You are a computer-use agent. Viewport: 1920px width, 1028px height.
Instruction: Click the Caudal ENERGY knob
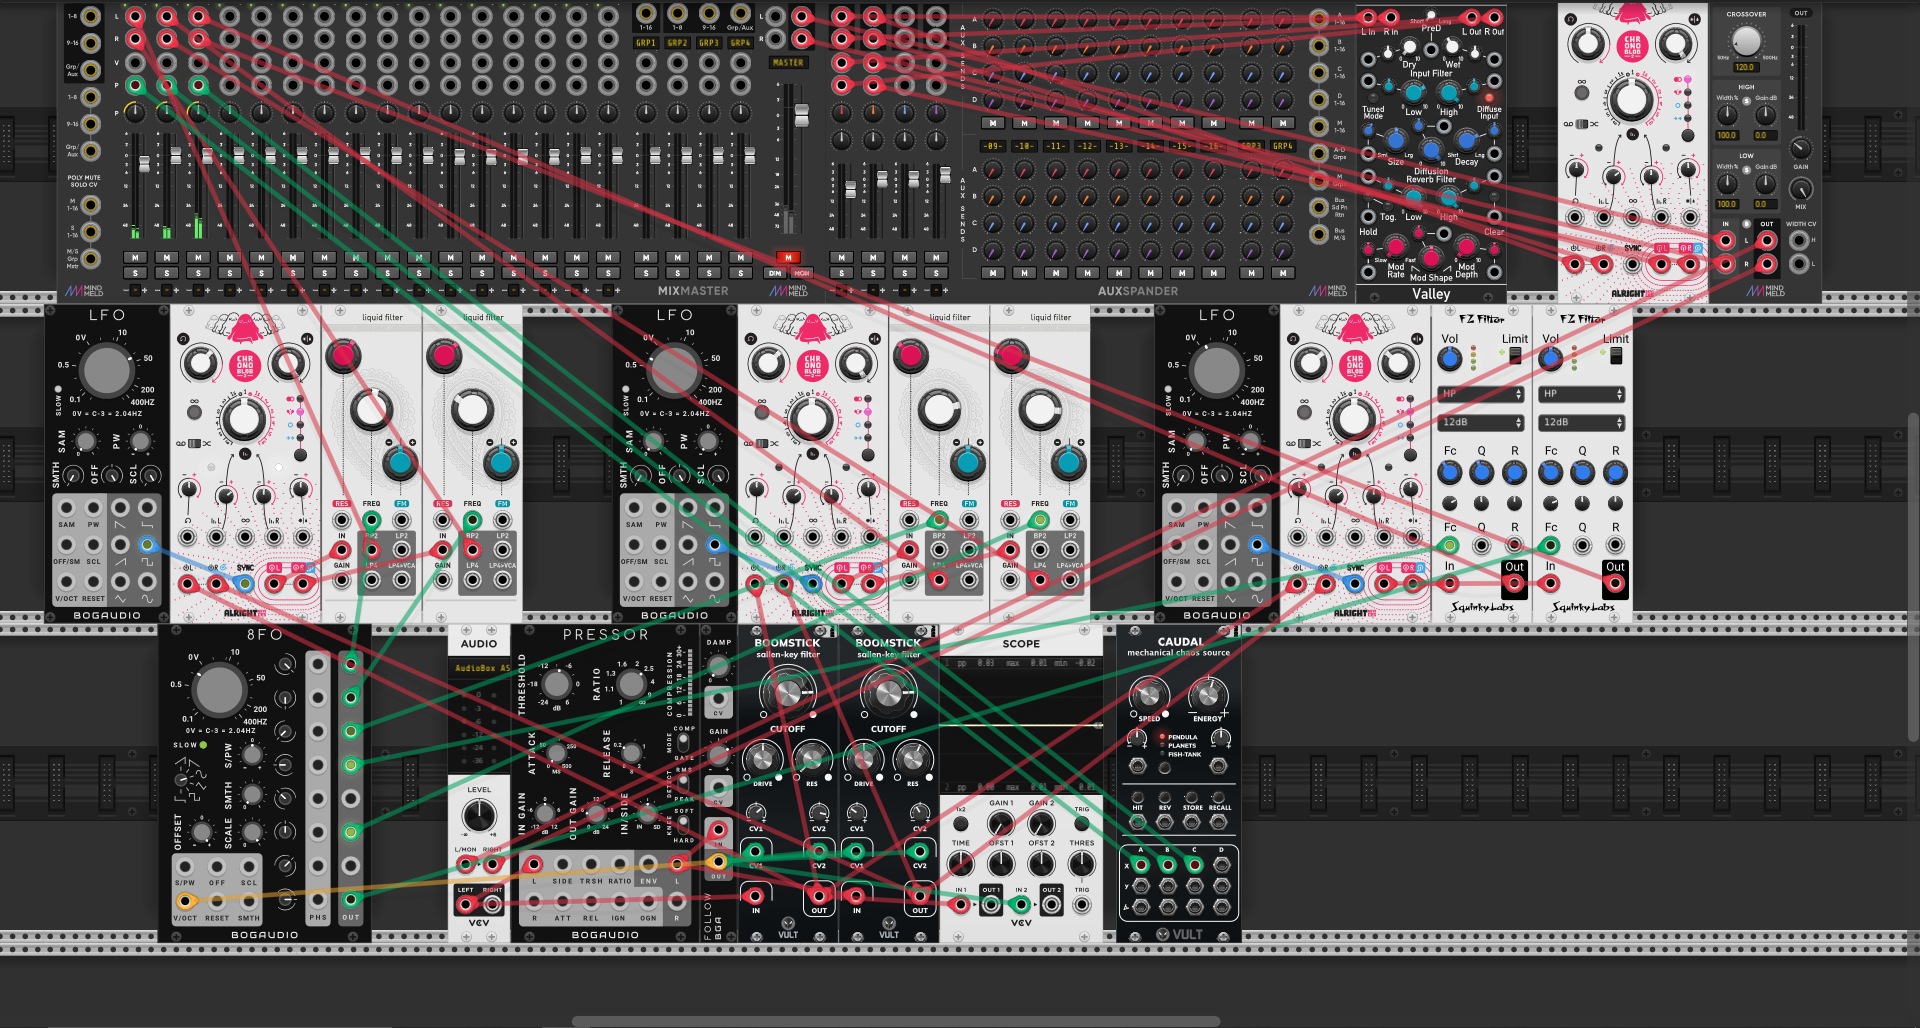coord(1208,694)
